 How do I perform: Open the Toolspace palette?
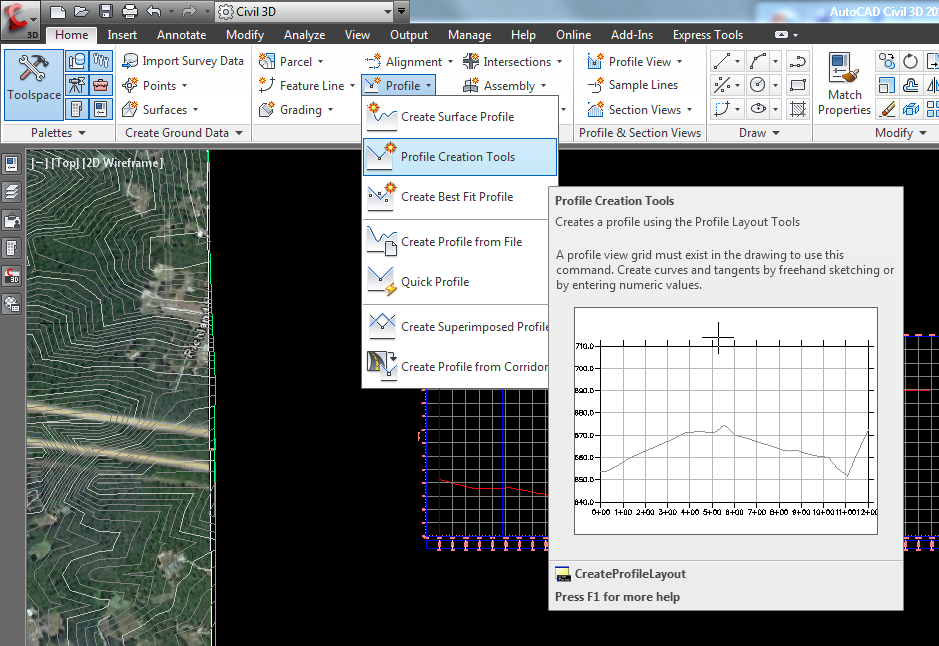click(33, 85)
